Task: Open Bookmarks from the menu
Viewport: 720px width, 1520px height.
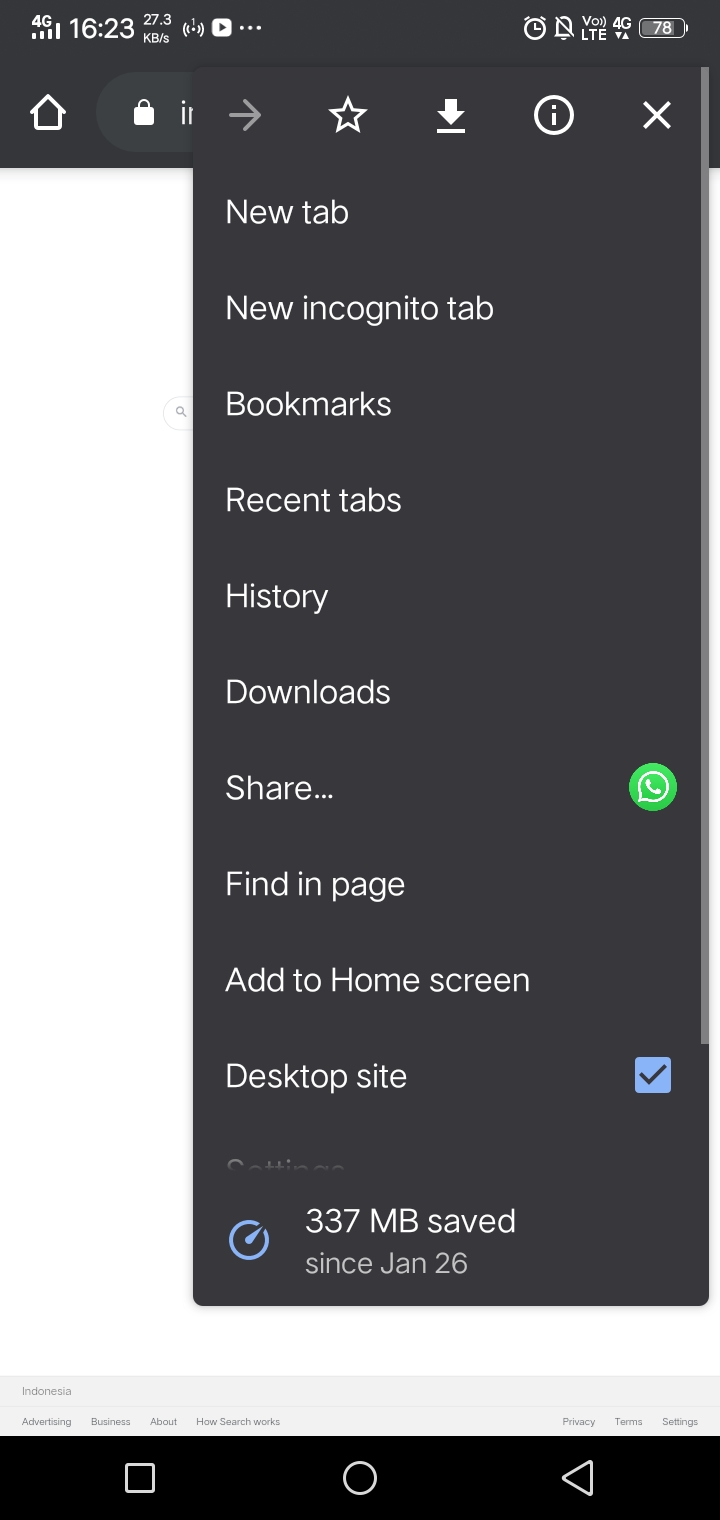Action: [x=308, y=404]
